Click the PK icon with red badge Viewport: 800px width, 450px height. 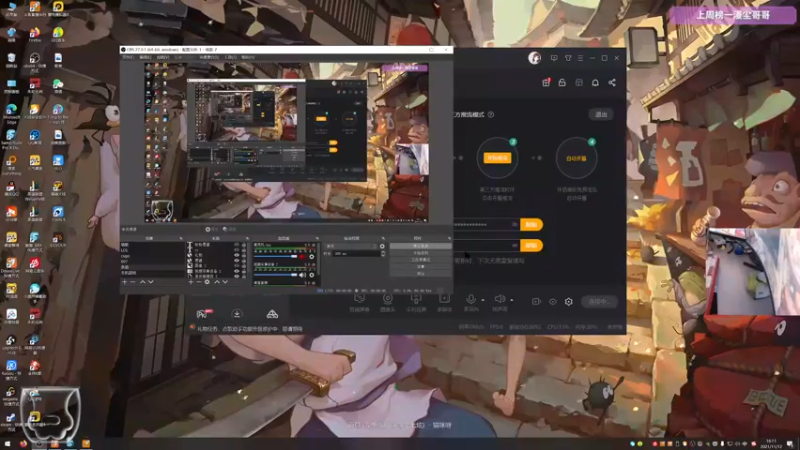click(x=203, y=313)
